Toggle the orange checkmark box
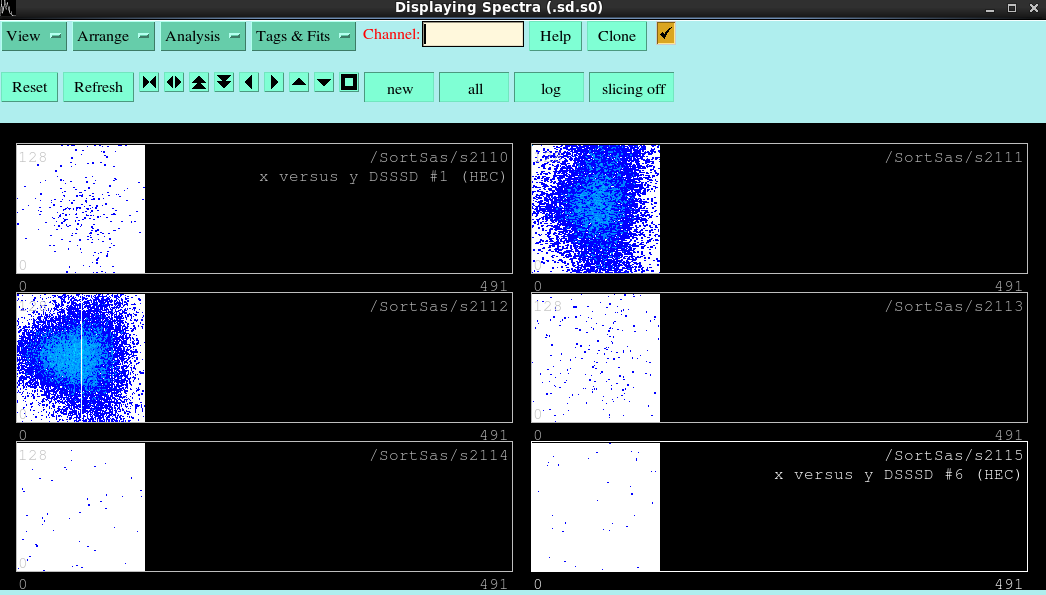1046x595 pixels. coord(666,33)
